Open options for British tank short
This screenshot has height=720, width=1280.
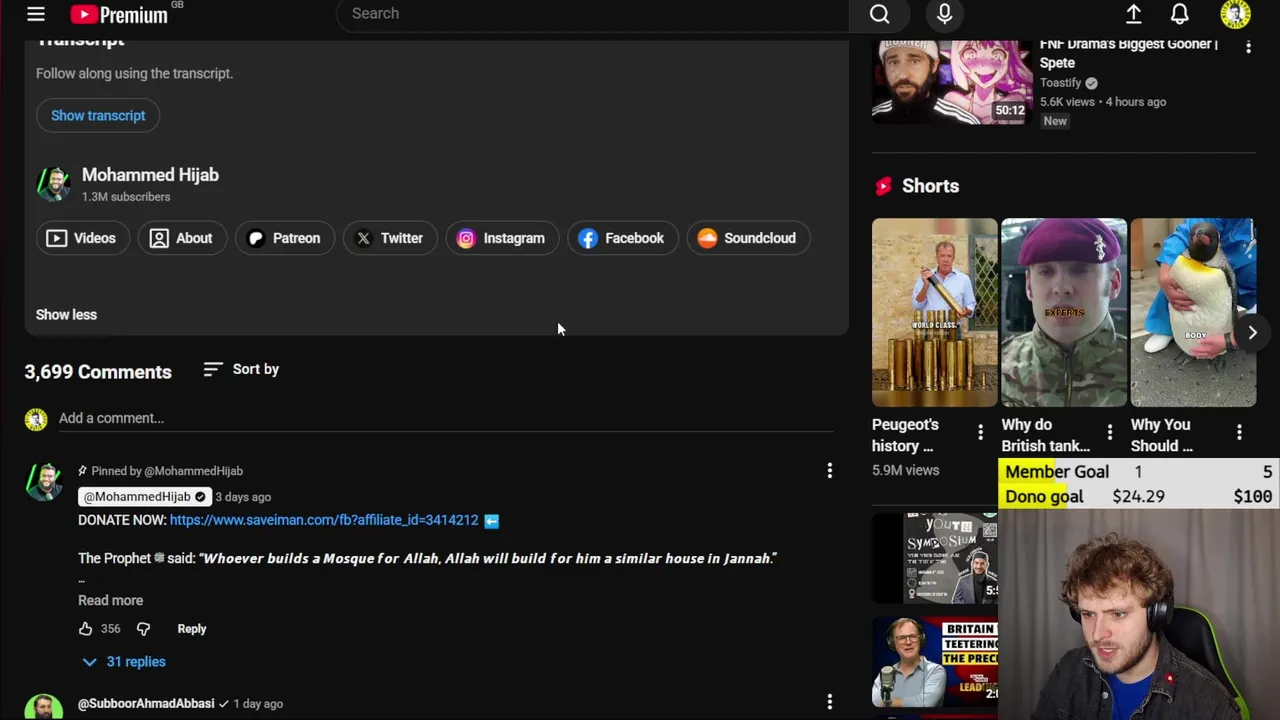pos(1109,432)
